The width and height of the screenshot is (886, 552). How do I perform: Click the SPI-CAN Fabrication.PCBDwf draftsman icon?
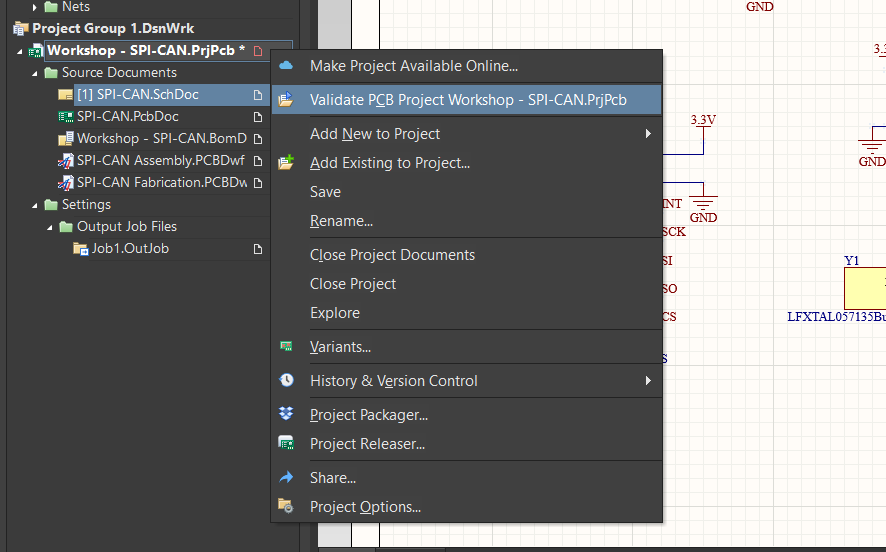[66, 183]
